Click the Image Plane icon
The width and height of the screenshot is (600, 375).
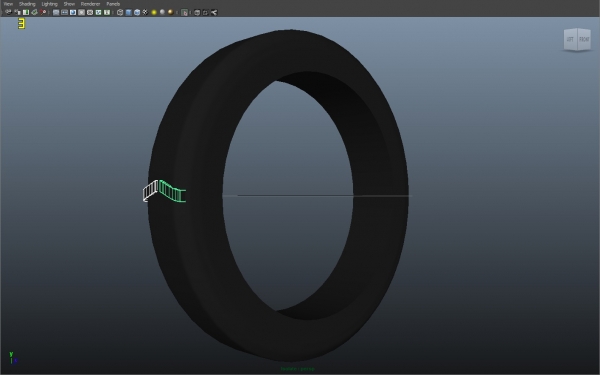(34, 12)
